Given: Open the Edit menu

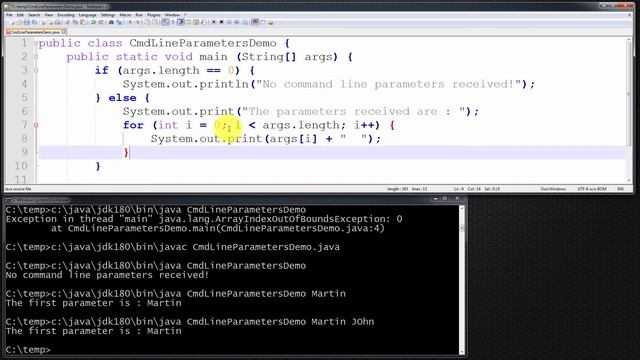Looking at the screenshot, I should 20,15.
